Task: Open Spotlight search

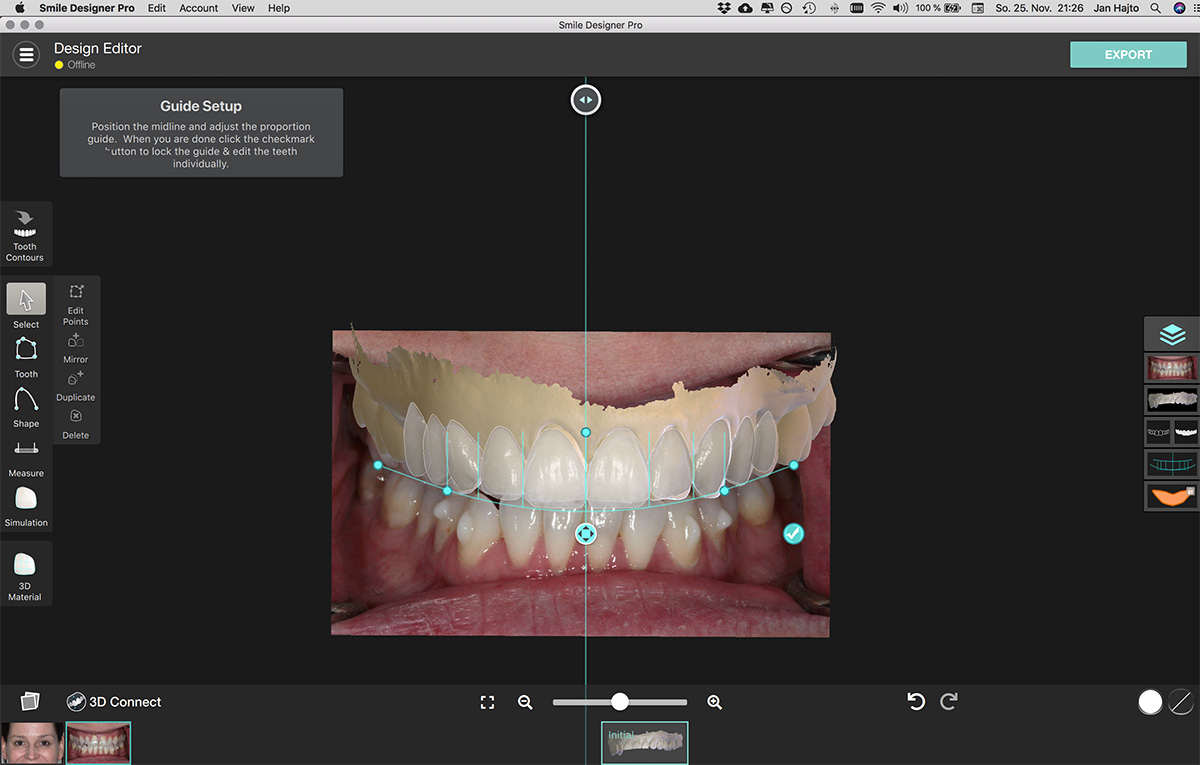Action: 1155,8
